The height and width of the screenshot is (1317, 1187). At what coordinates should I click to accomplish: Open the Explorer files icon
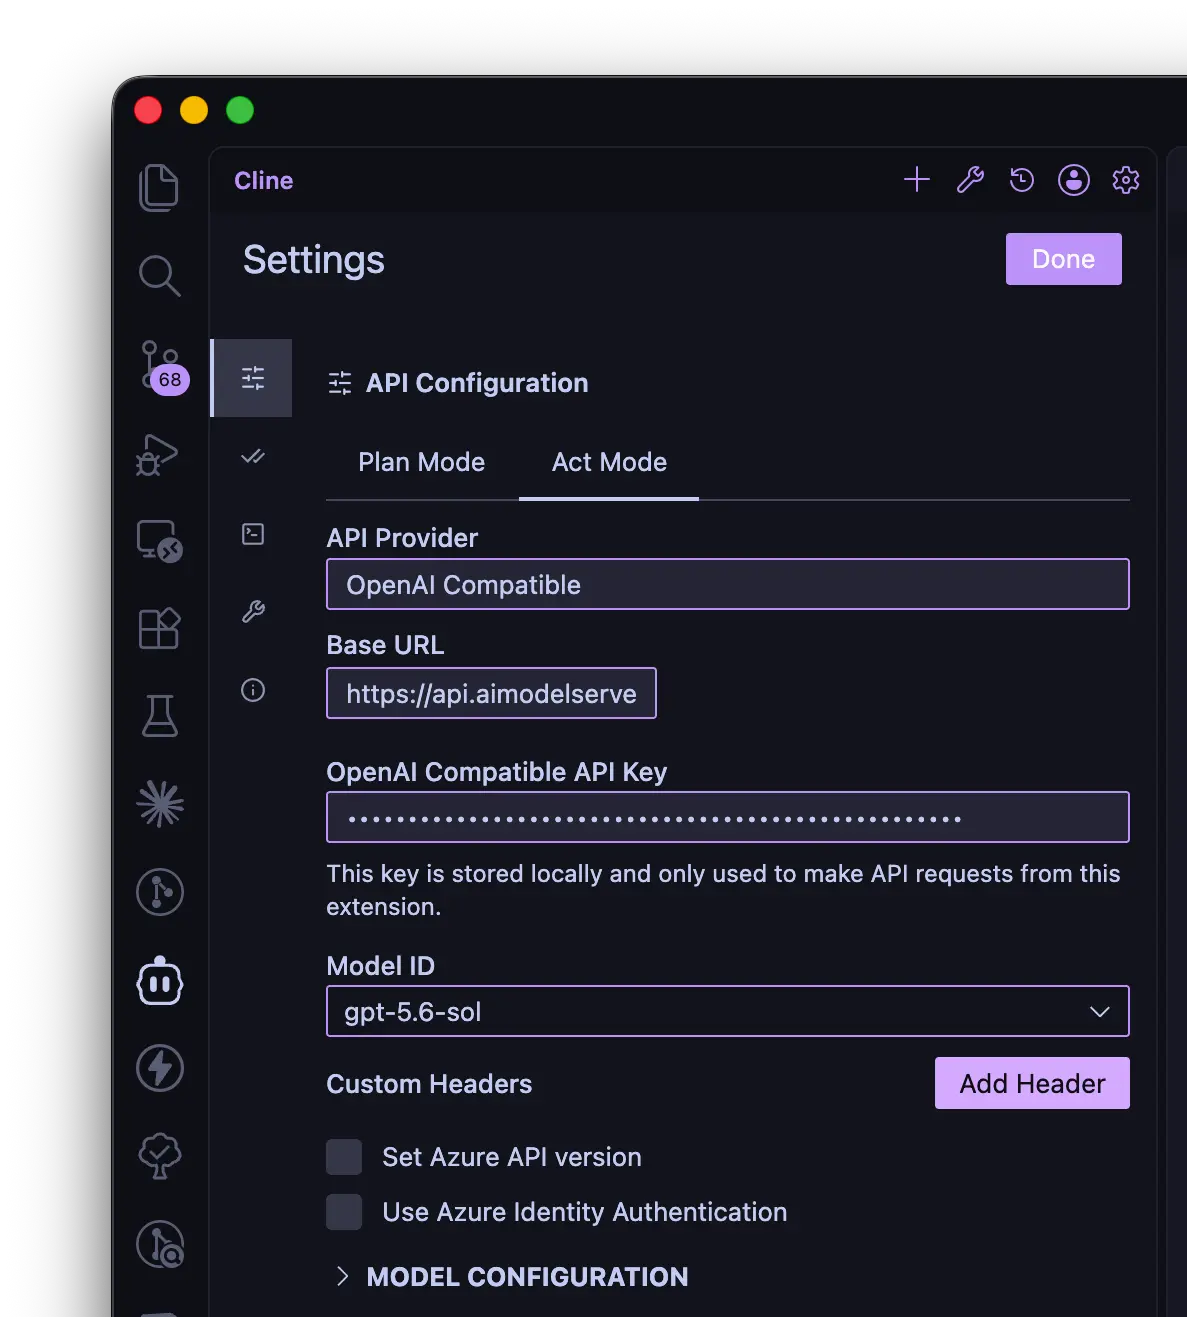coord(159,188)
